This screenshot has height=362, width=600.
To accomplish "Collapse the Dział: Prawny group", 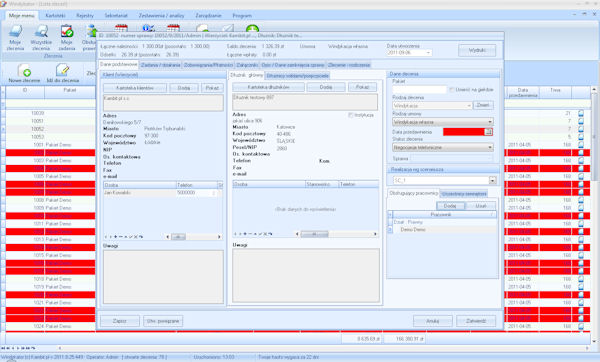I will [x=390, y=222].
